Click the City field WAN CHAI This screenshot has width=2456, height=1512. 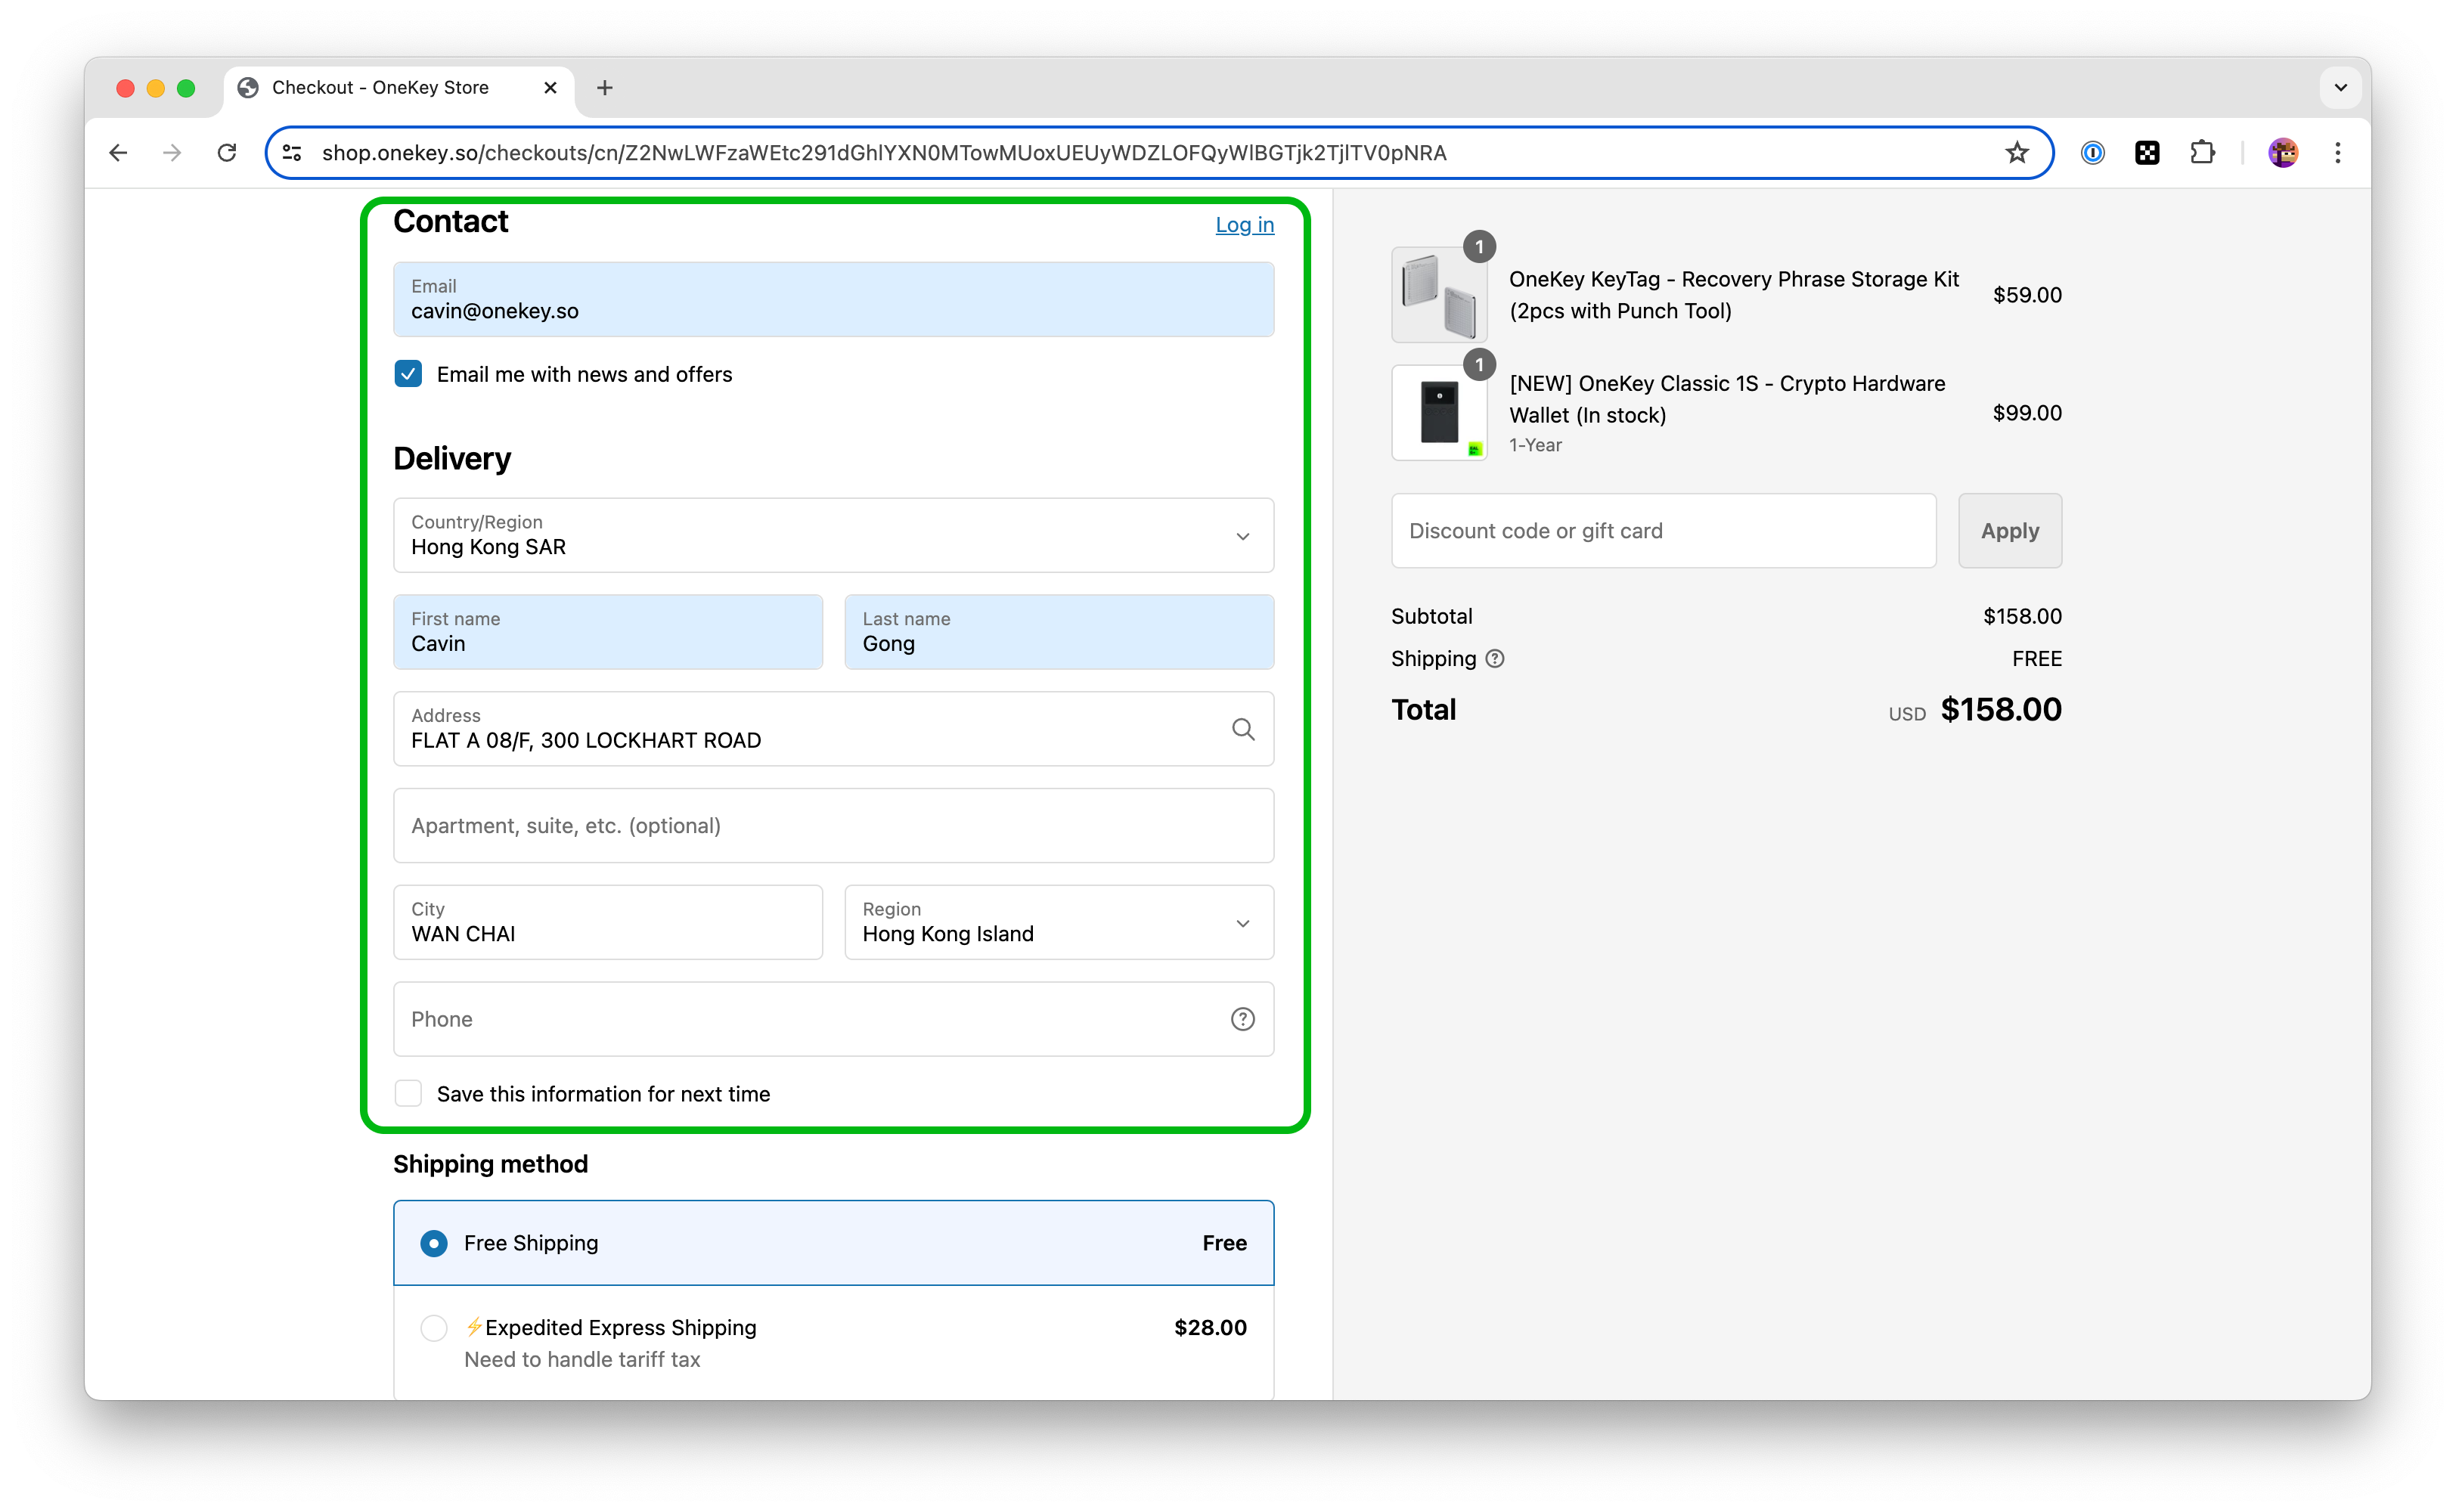click(x=608, y=923)
